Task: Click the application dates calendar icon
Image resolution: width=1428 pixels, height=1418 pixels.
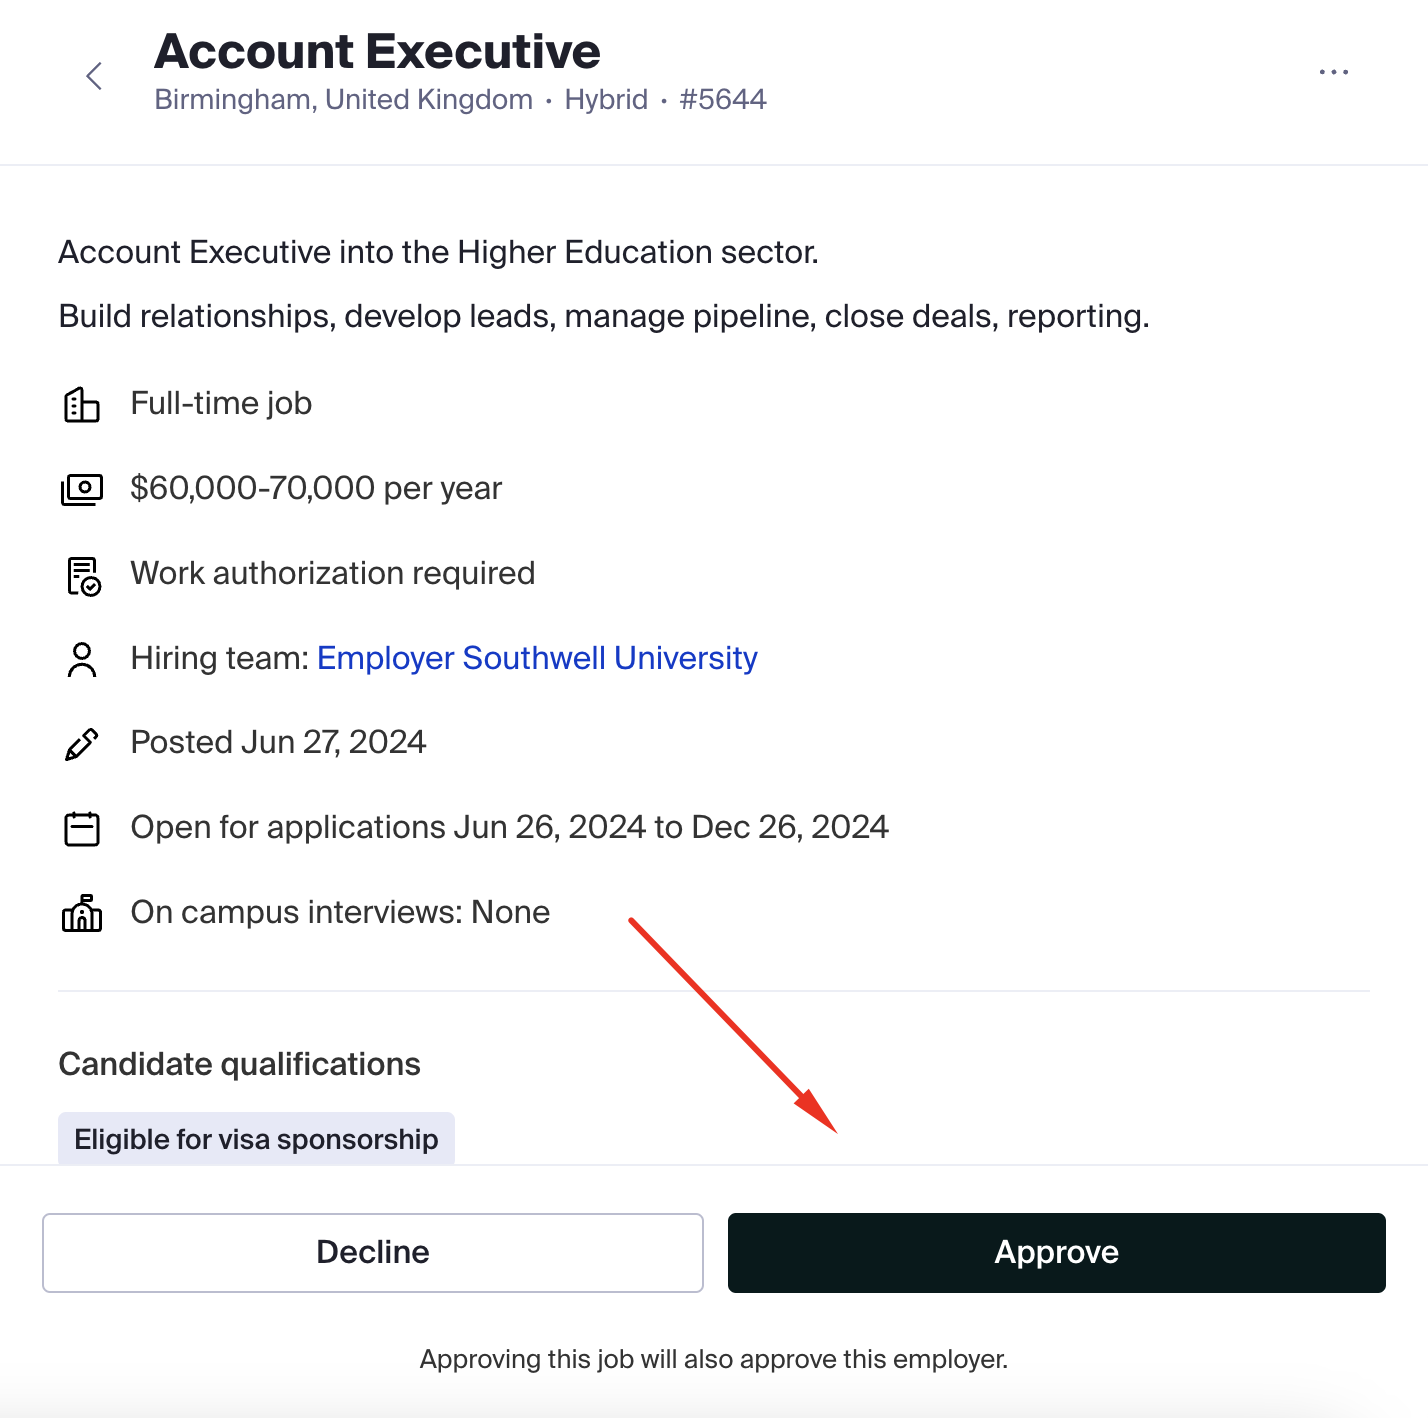Action: coord(82,829)
